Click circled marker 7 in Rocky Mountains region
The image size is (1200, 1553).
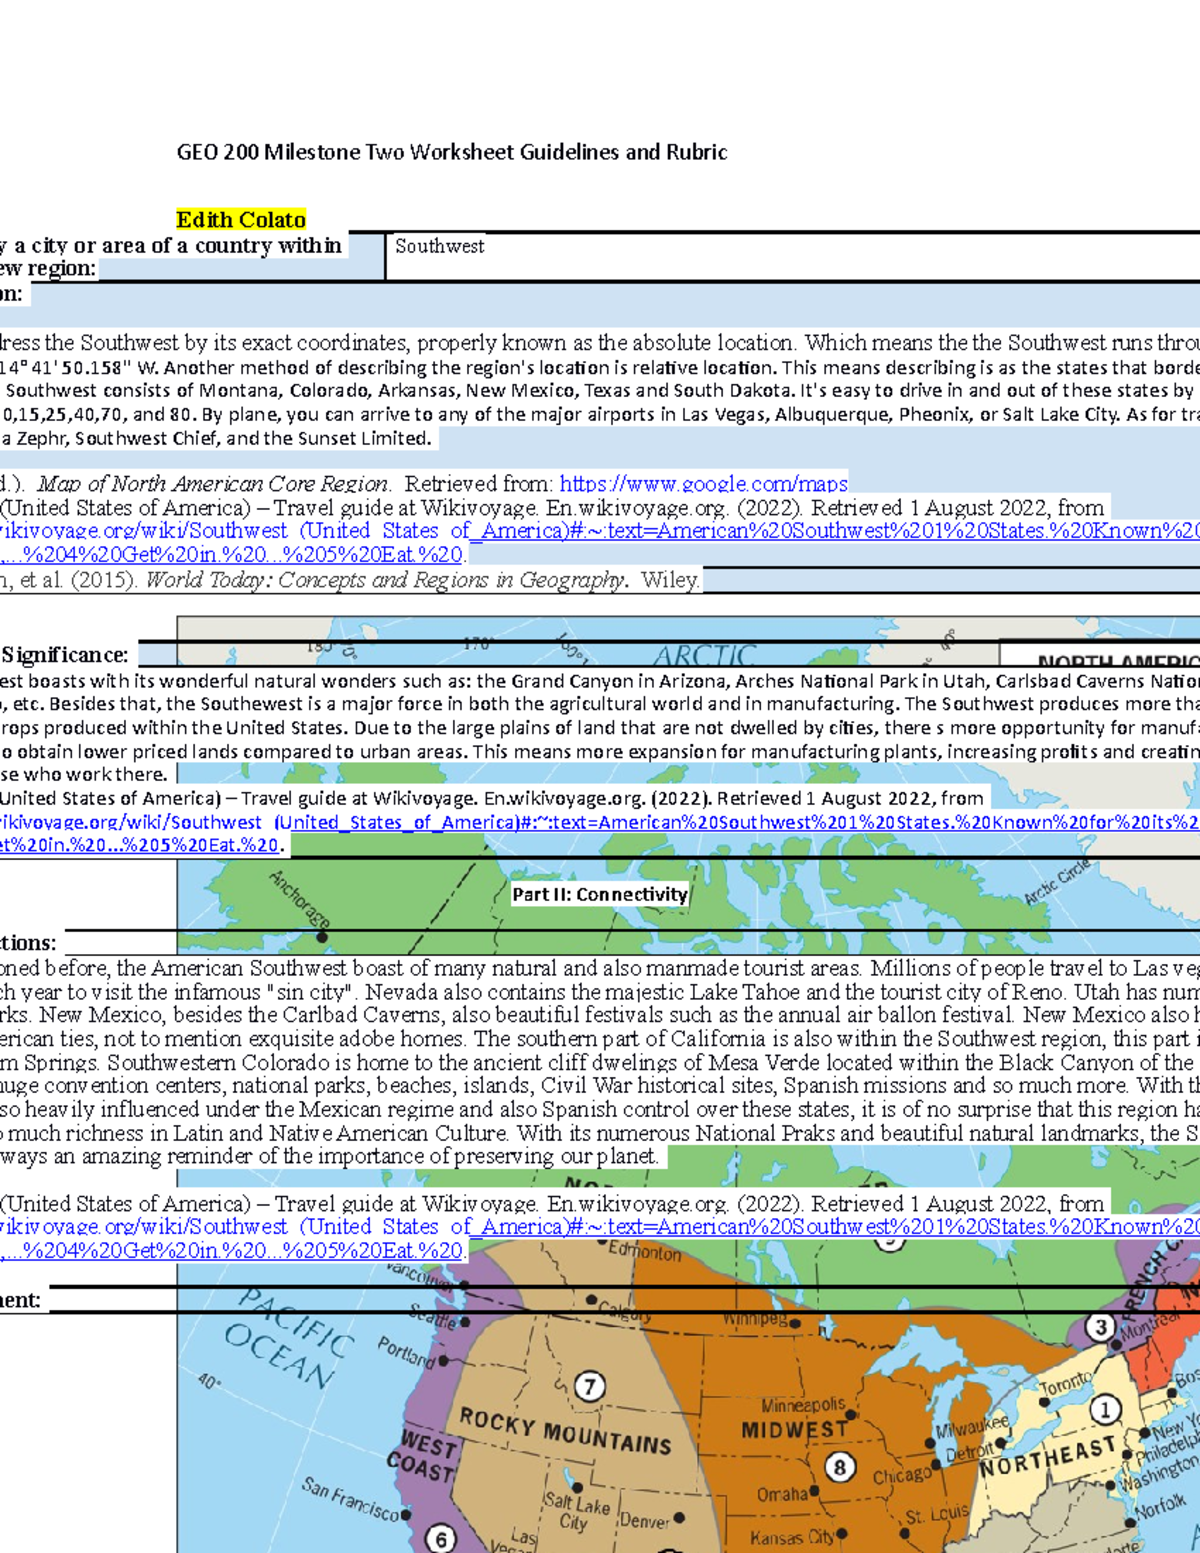(x=589, y=1385)
